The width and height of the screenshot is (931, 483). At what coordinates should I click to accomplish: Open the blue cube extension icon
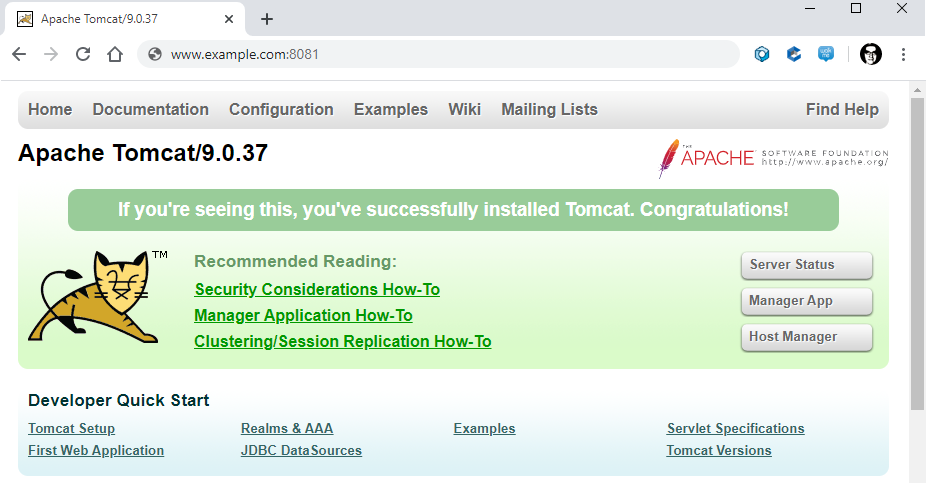point(794,54)
